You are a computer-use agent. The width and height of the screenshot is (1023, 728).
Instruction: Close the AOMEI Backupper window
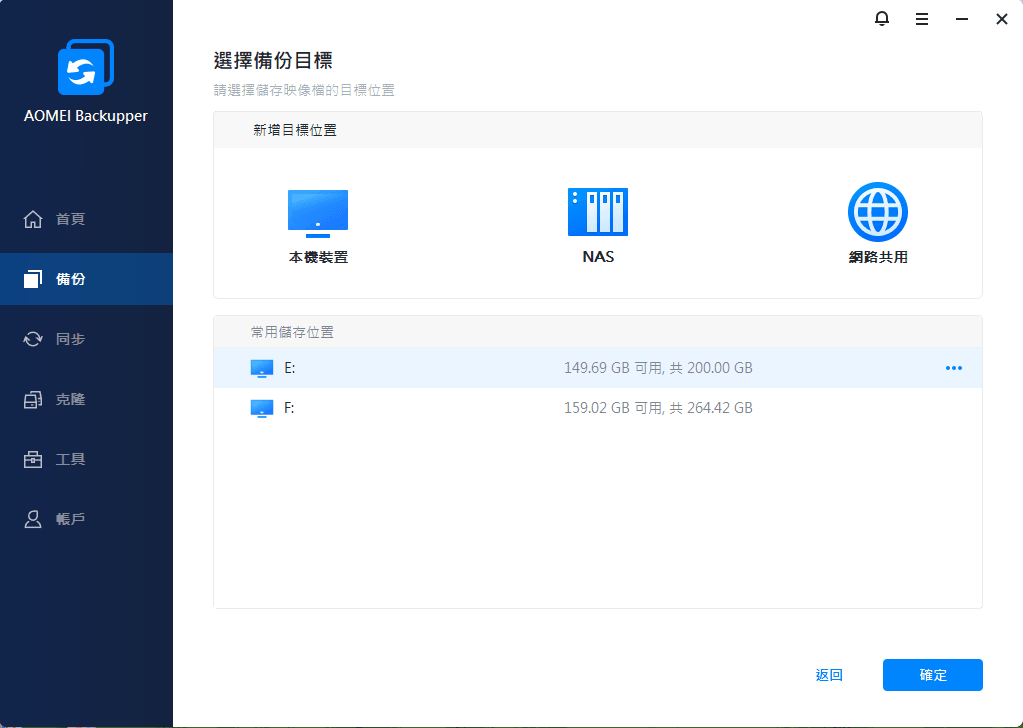point(1002,19)
